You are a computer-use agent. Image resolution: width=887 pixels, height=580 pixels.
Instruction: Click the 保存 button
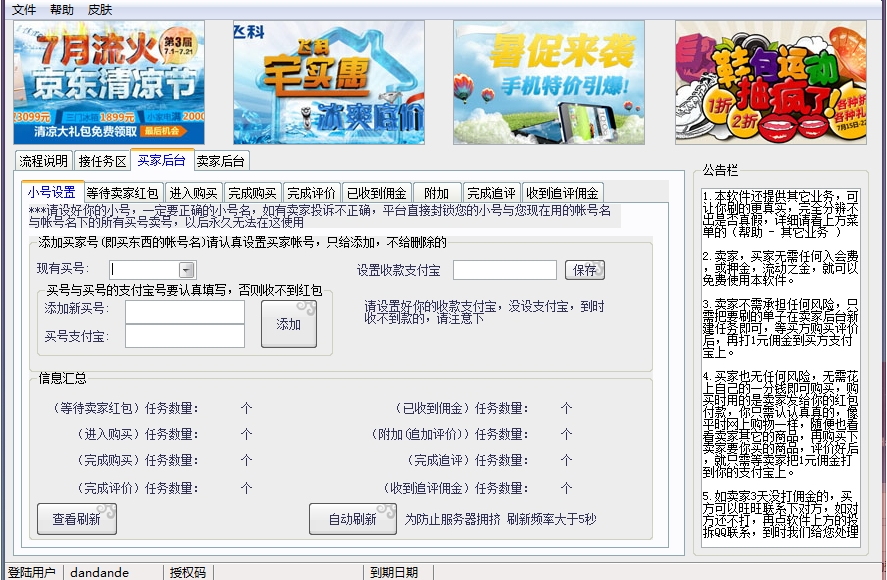coord(584,270)
